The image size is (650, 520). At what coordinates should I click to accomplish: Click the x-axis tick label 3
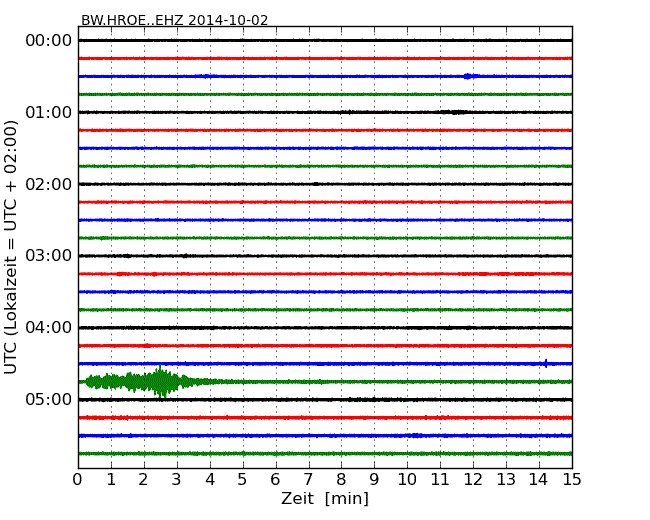[x=177, y=480]
